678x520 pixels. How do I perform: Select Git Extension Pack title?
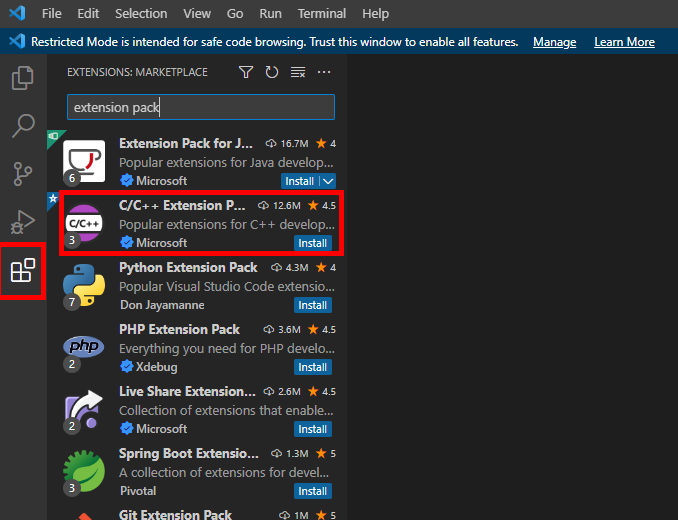coord(175,514)
